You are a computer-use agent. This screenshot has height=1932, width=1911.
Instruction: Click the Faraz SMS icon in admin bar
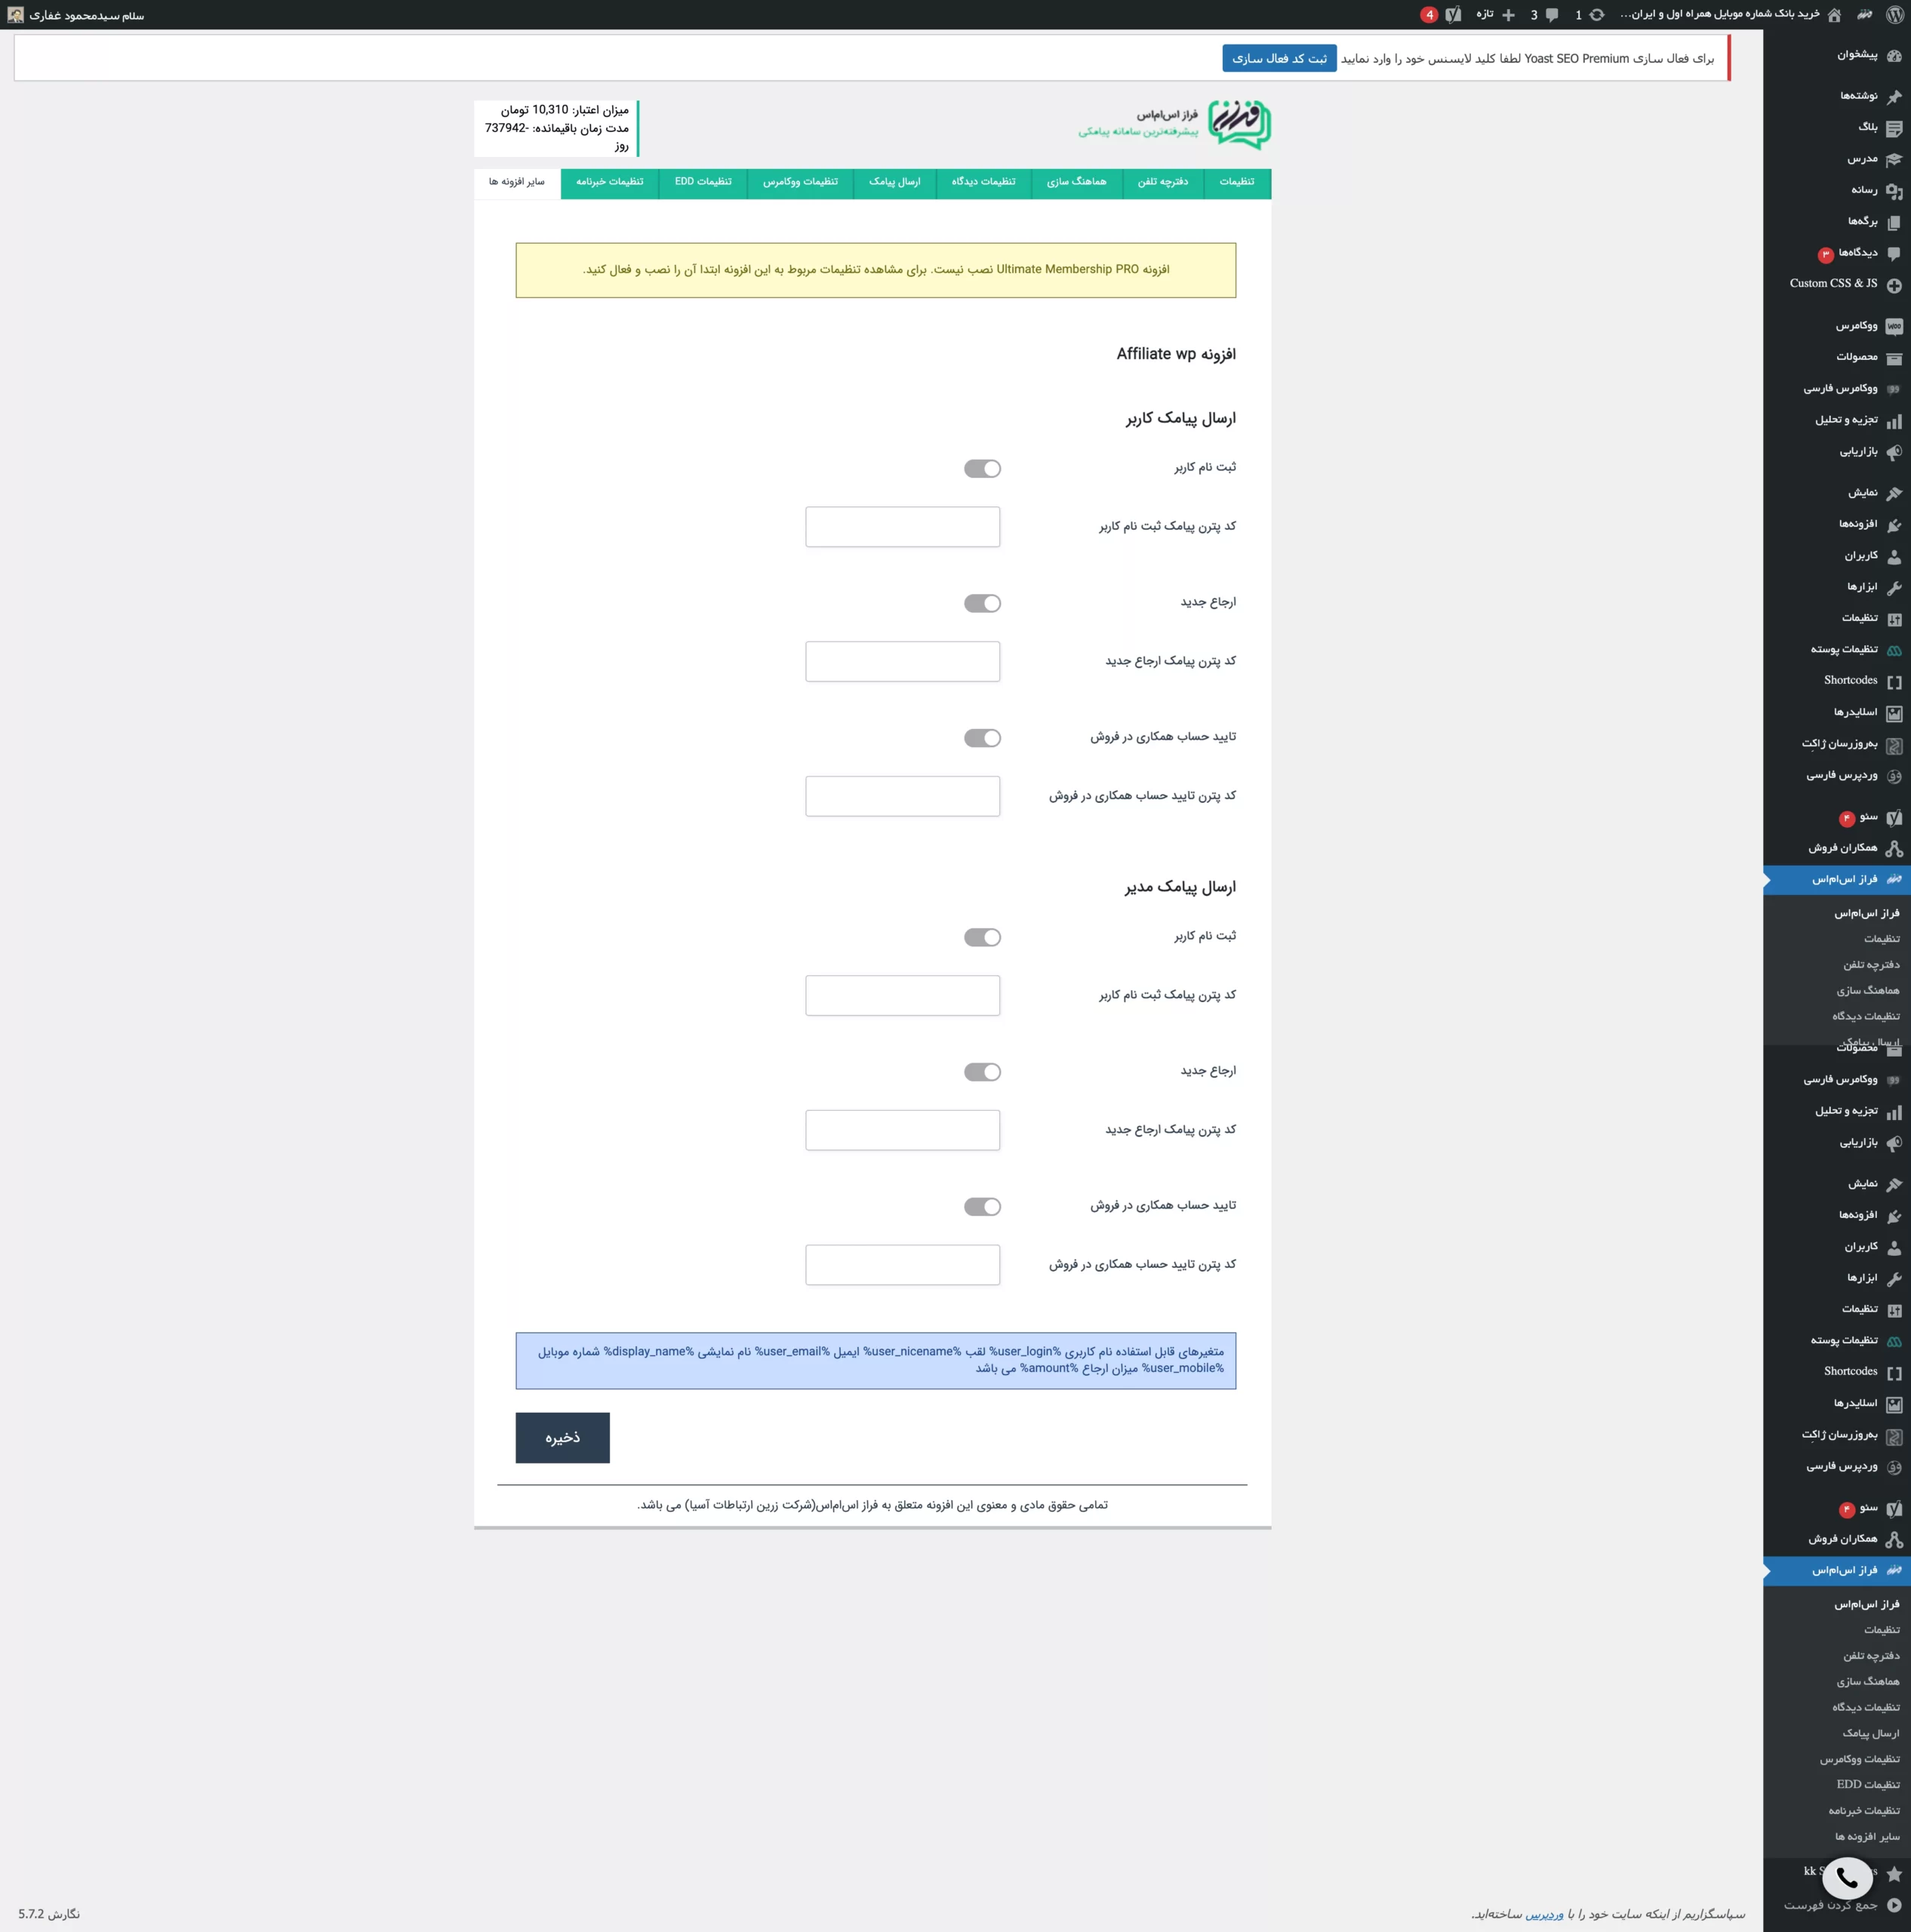1865,15
